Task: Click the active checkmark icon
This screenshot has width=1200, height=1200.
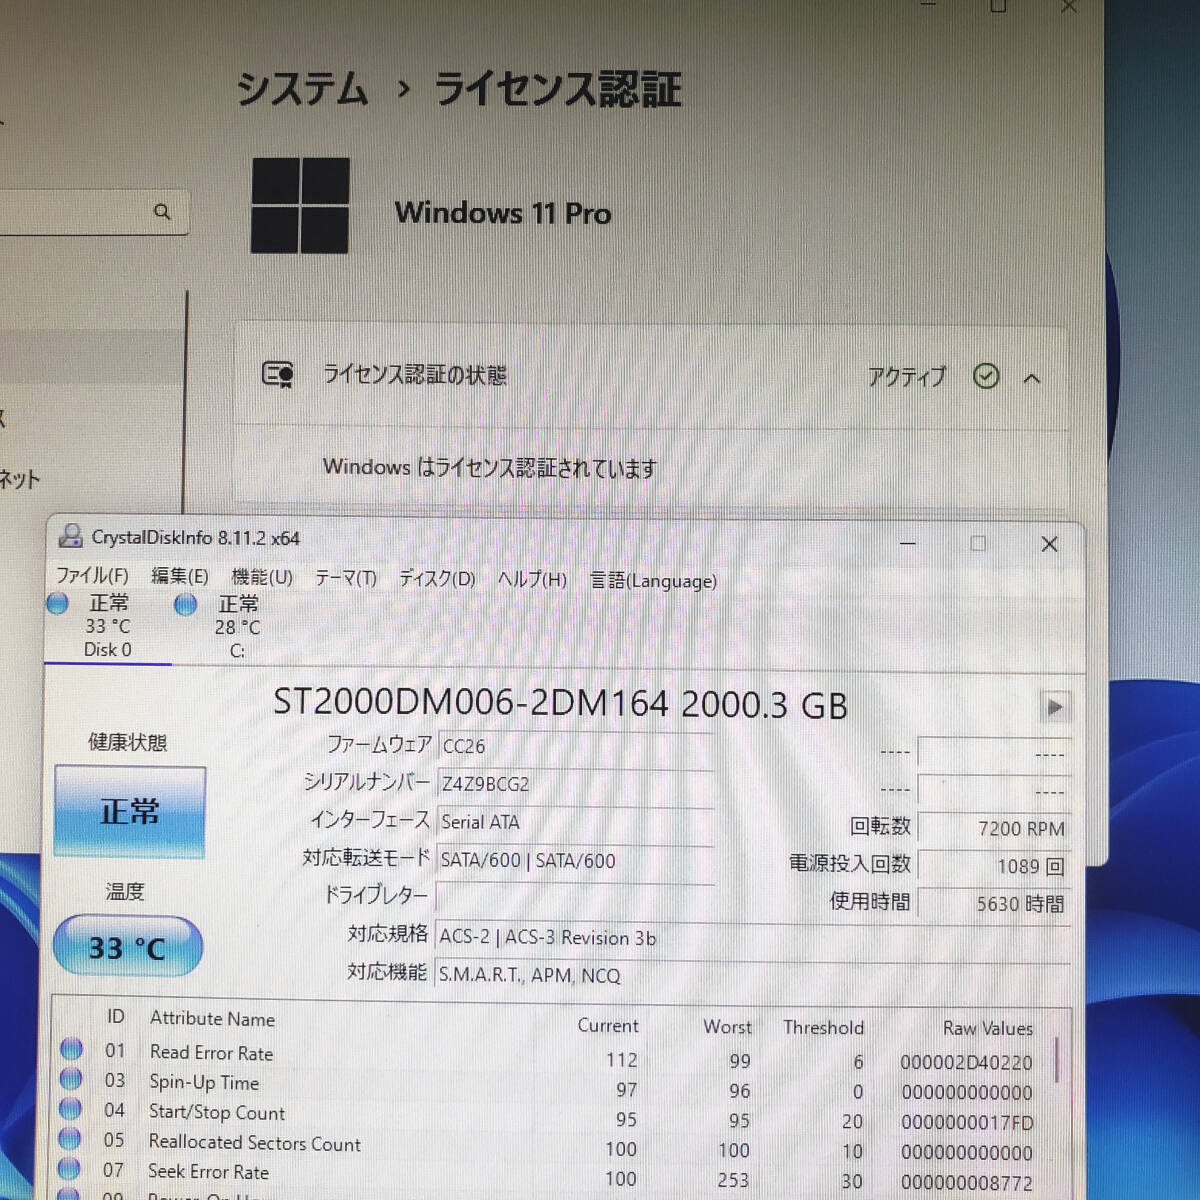Action: (986, 376)
